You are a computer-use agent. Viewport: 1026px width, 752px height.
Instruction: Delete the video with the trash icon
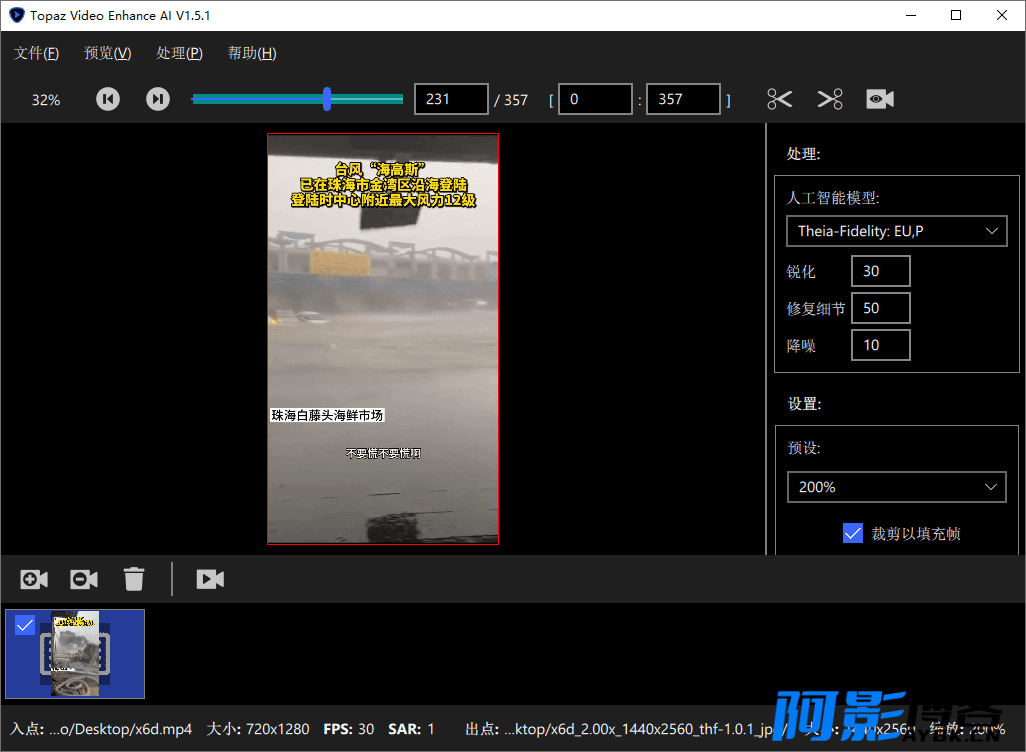coord(134,579)
